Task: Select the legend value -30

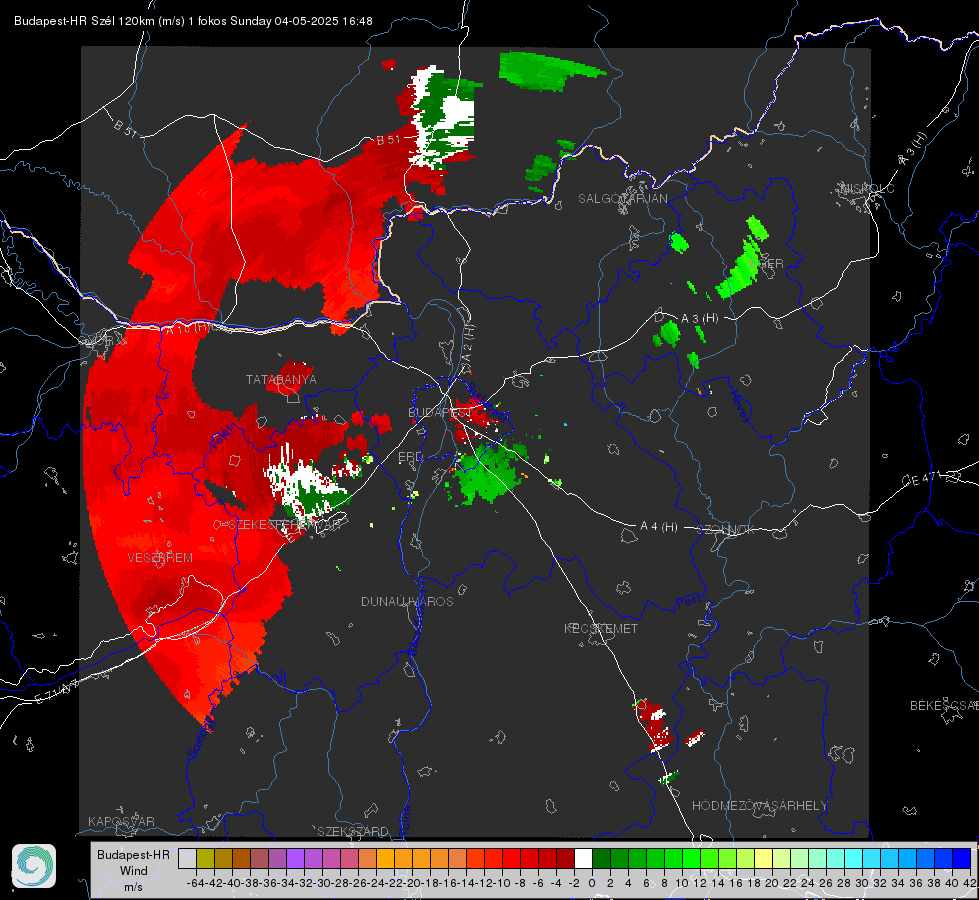Action: [x=322, y=883]
